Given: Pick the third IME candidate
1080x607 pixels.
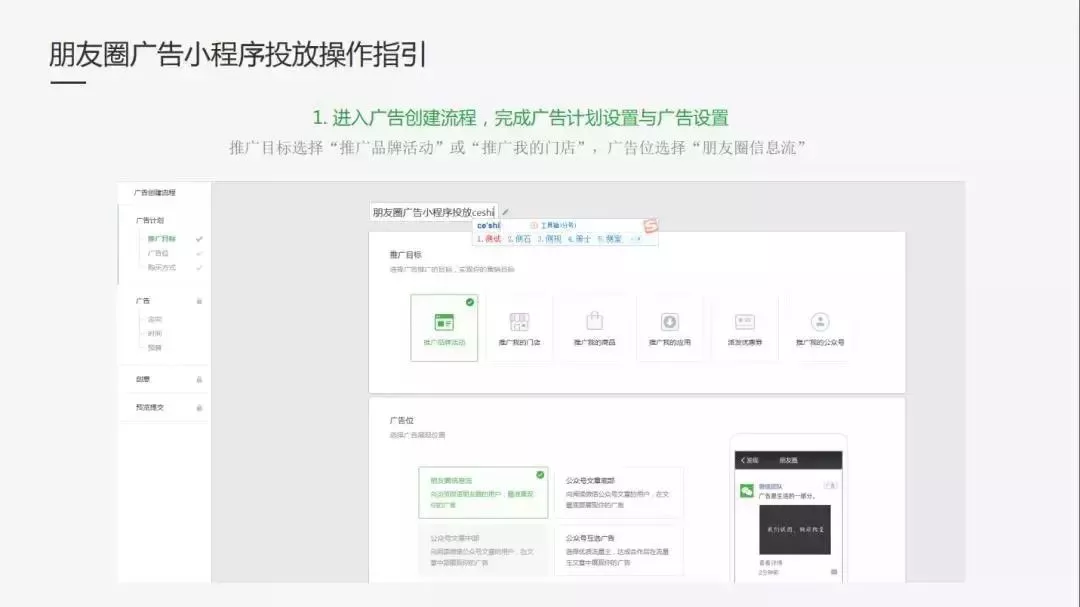Looking at the screenshot, I should [550, 239].
